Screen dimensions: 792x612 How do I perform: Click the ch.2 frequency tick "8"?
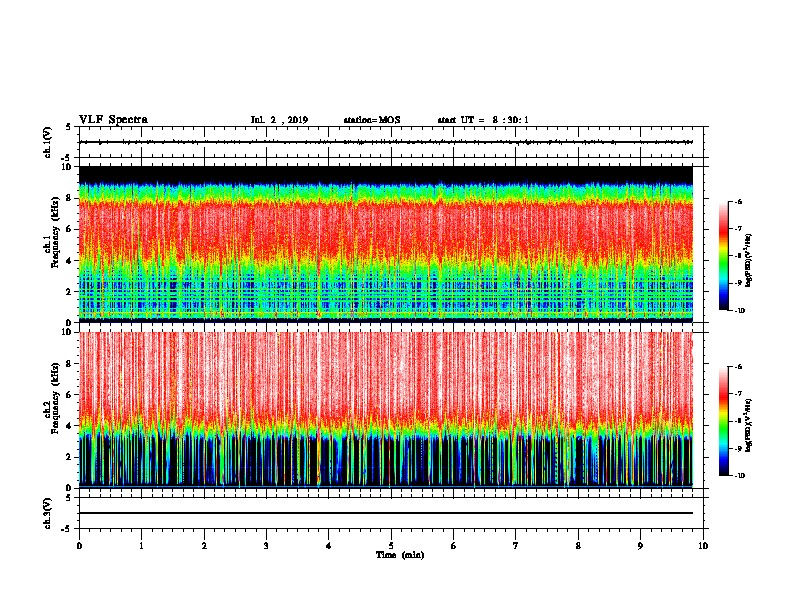click(x=69, y=364)
